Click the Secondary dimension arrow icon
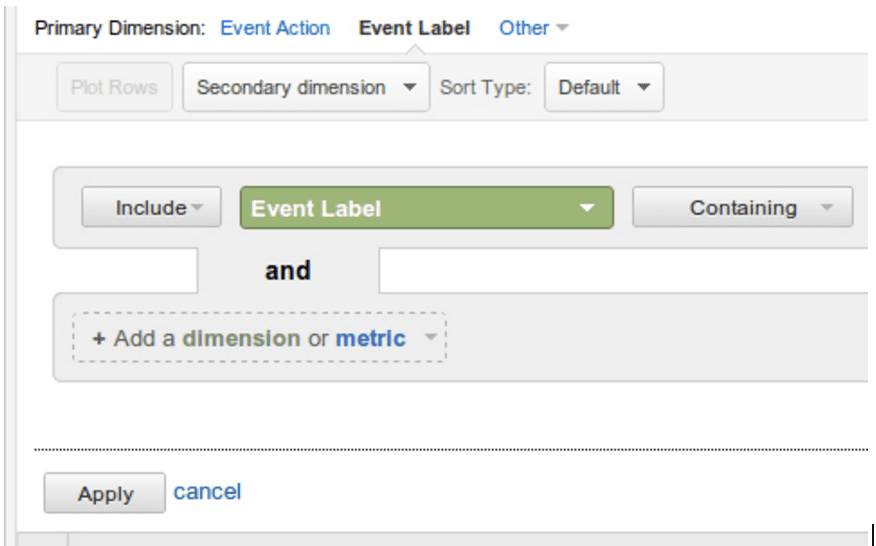Image resolution: width=876 pixels, height=546 pixels. click(410, 87)
